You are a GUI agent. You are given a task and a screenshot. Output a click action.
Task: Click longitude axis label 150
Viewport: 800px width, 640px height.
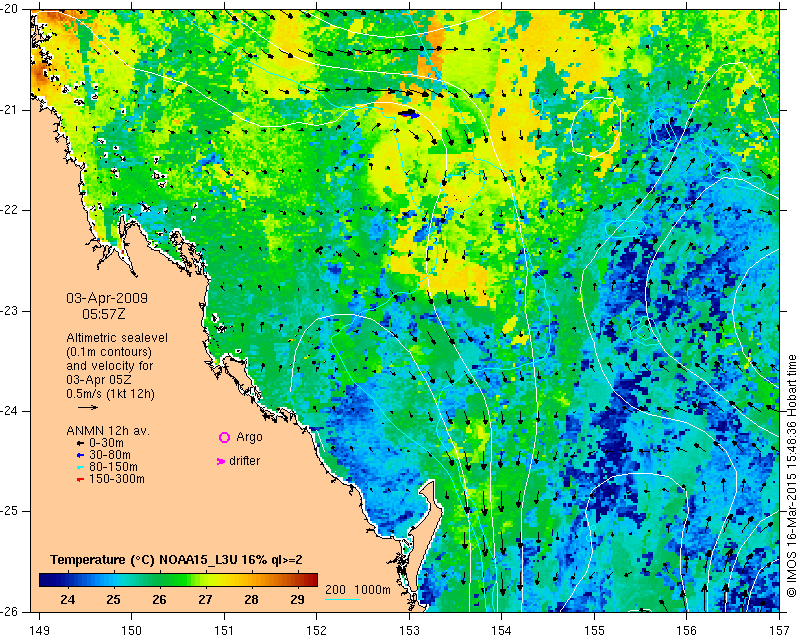[x=132, y=631]
